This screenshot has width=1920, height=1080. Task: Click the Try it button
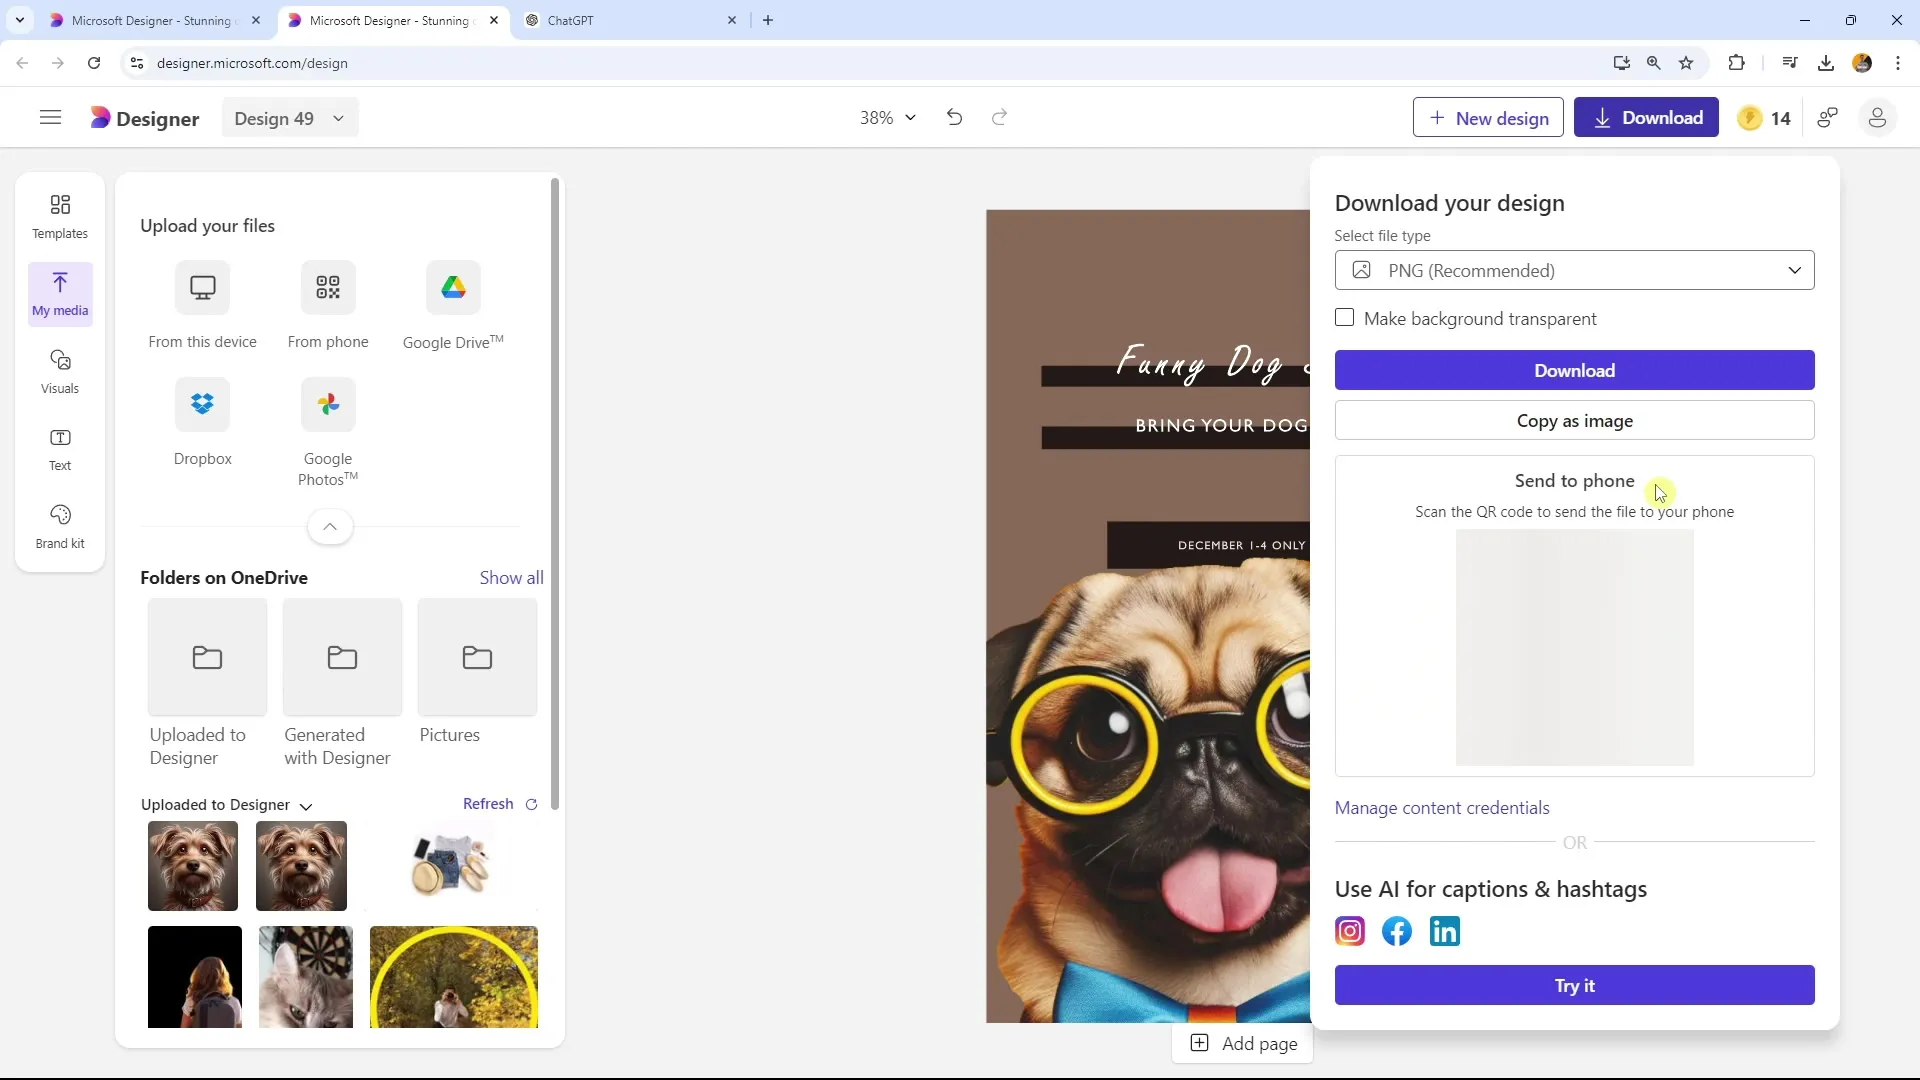click(1574, 985)
